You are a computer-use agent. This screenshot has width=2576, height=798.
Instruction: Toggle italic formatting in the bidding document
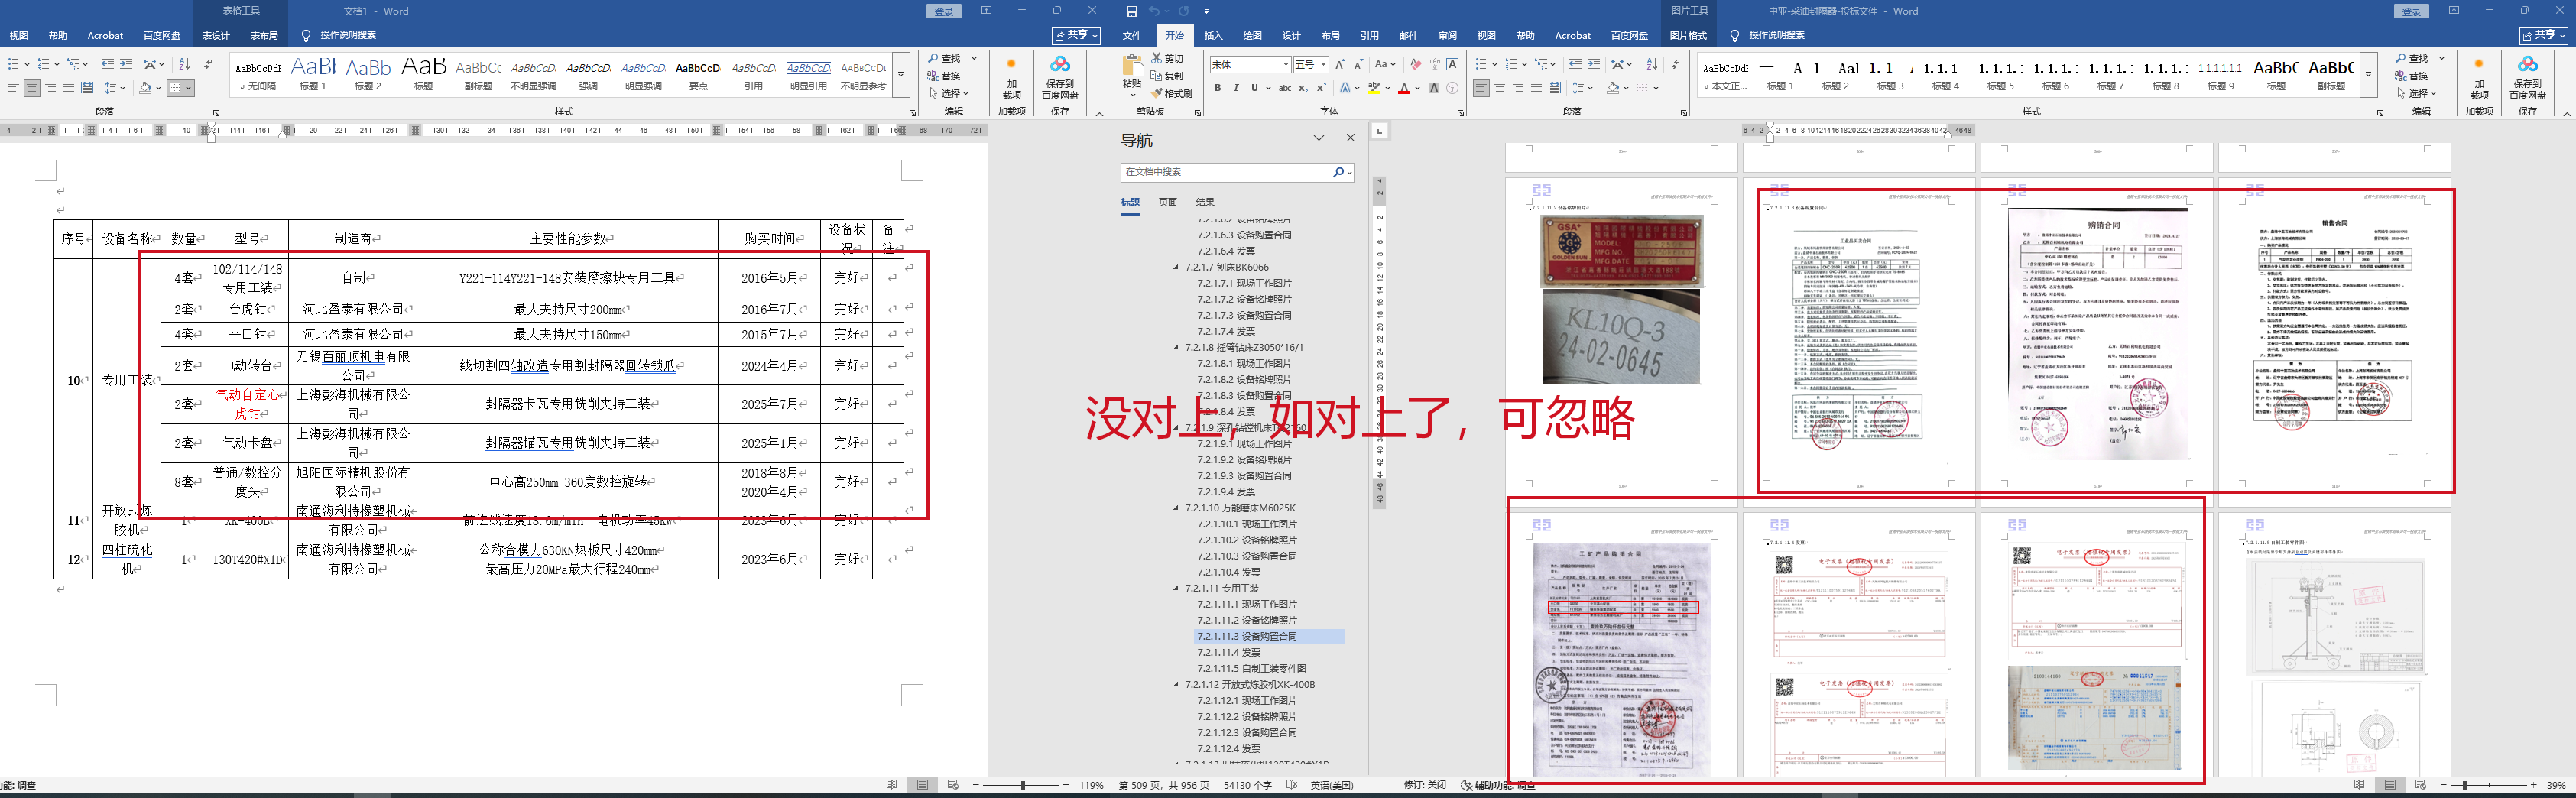[x=1236, y=88]
